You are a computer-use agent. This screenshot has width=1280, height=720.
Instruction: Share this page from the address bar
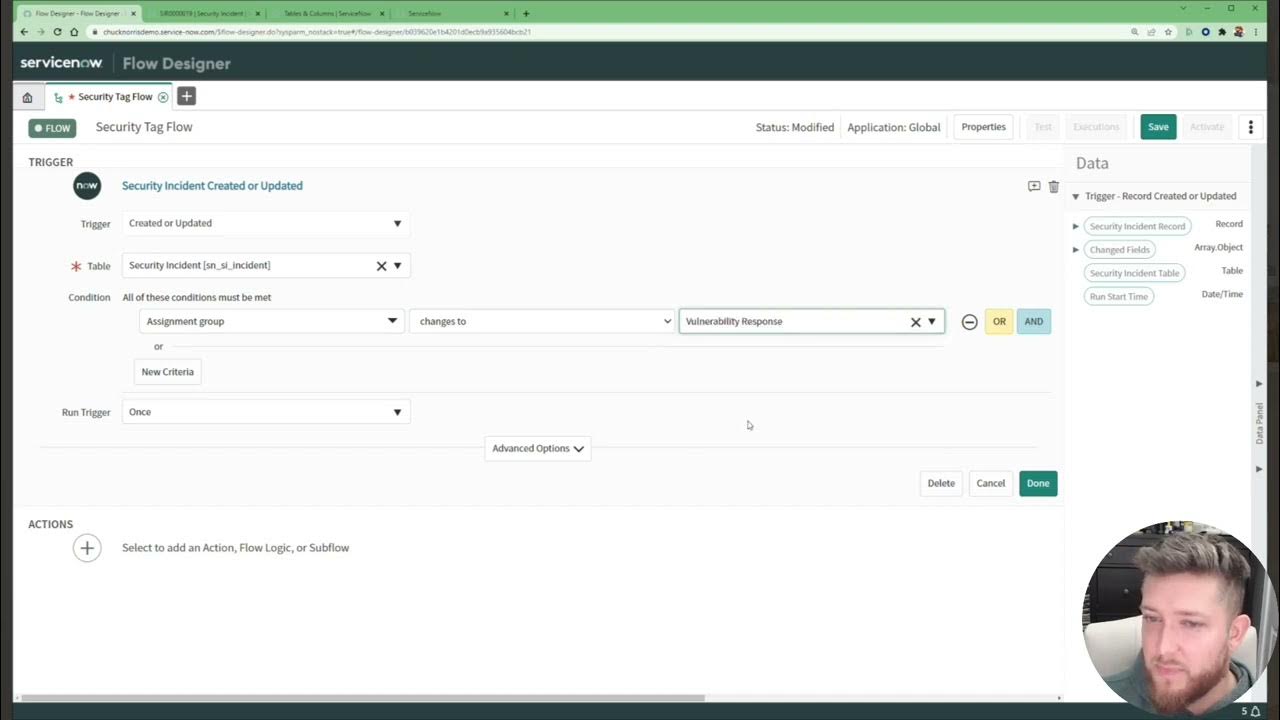coord(1151,32)
